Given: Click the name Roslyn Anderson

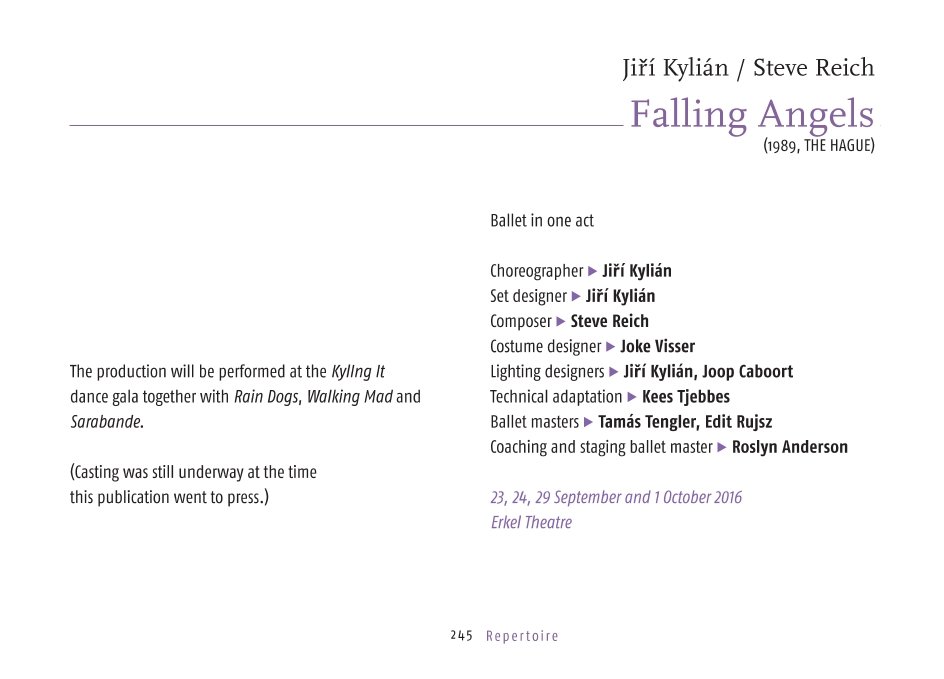Looking at the screenshot, I should point(789,447).
